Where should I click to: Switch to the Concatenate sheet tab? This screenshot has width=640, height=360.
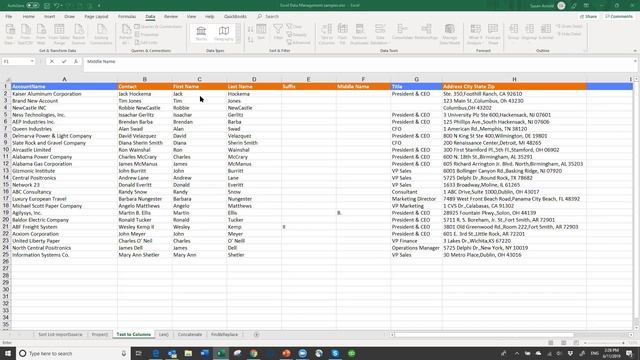pos(190,334)
